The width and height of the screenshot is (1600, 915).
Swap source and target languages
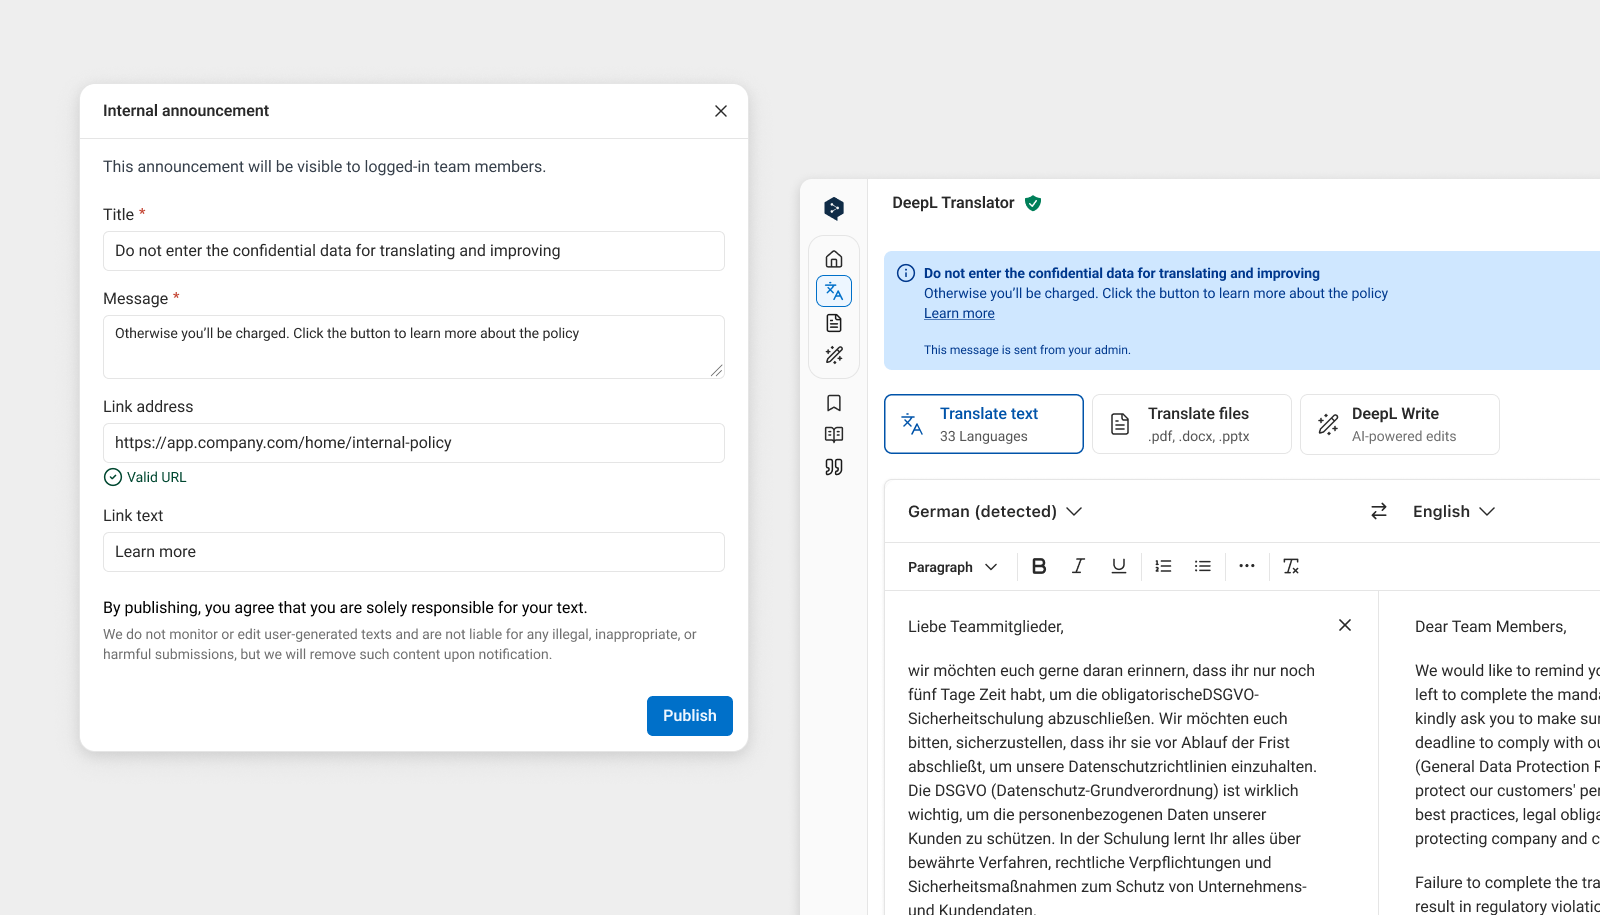tap(1379, 511)
